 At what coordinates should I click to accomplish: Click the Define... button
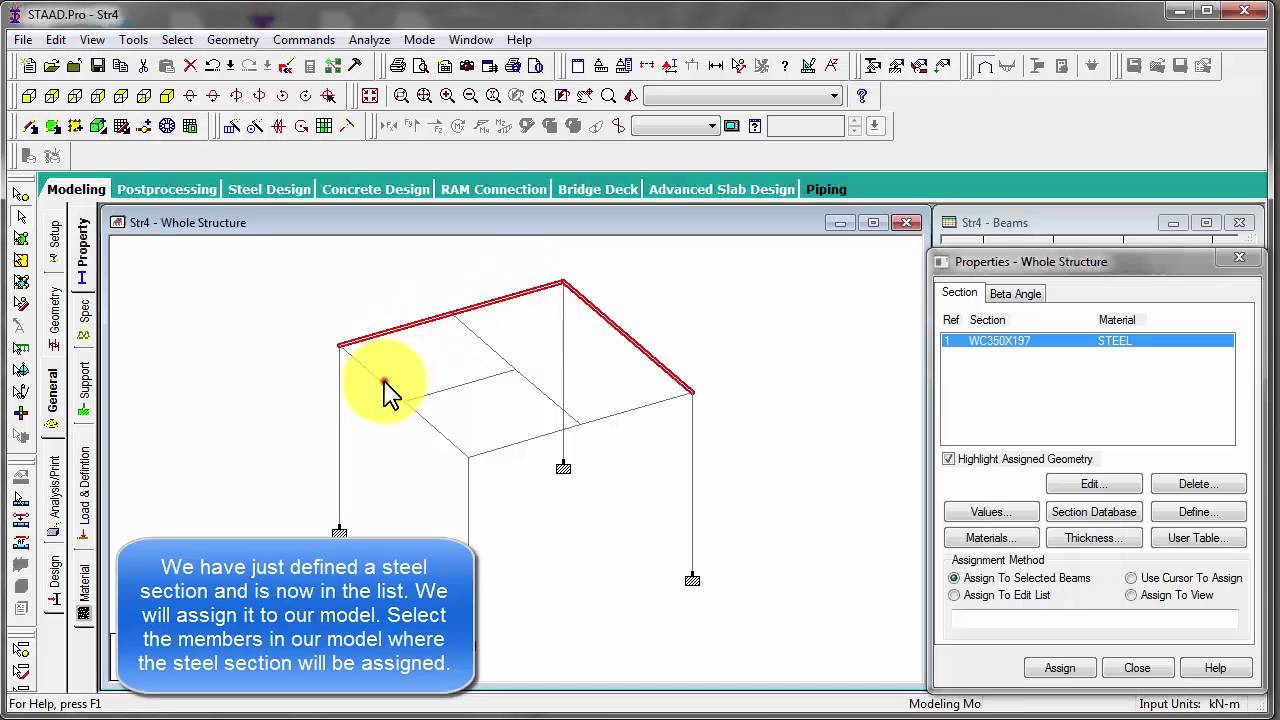coord(1198,512)
